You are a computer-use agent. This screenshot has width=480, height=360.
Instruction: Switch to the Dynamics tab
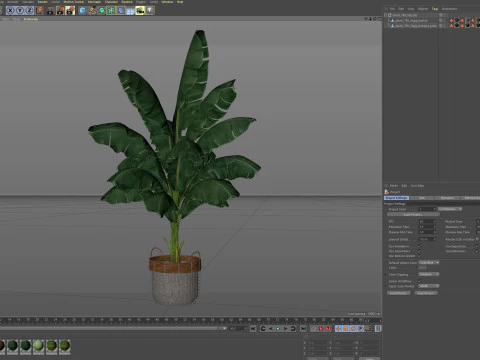pos(447,198)
